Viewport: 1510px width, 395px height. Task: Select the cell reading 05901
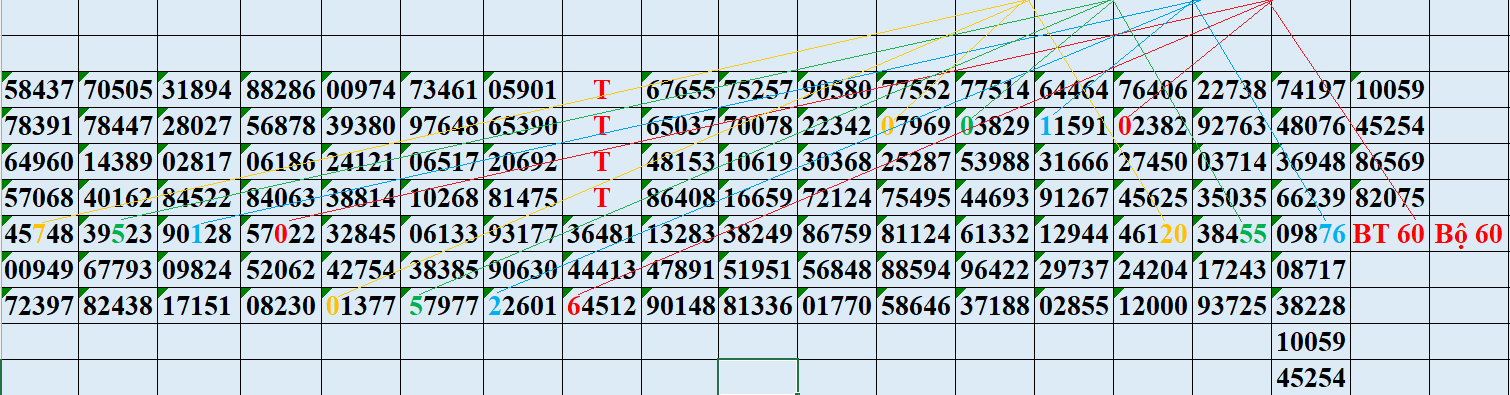524,91
